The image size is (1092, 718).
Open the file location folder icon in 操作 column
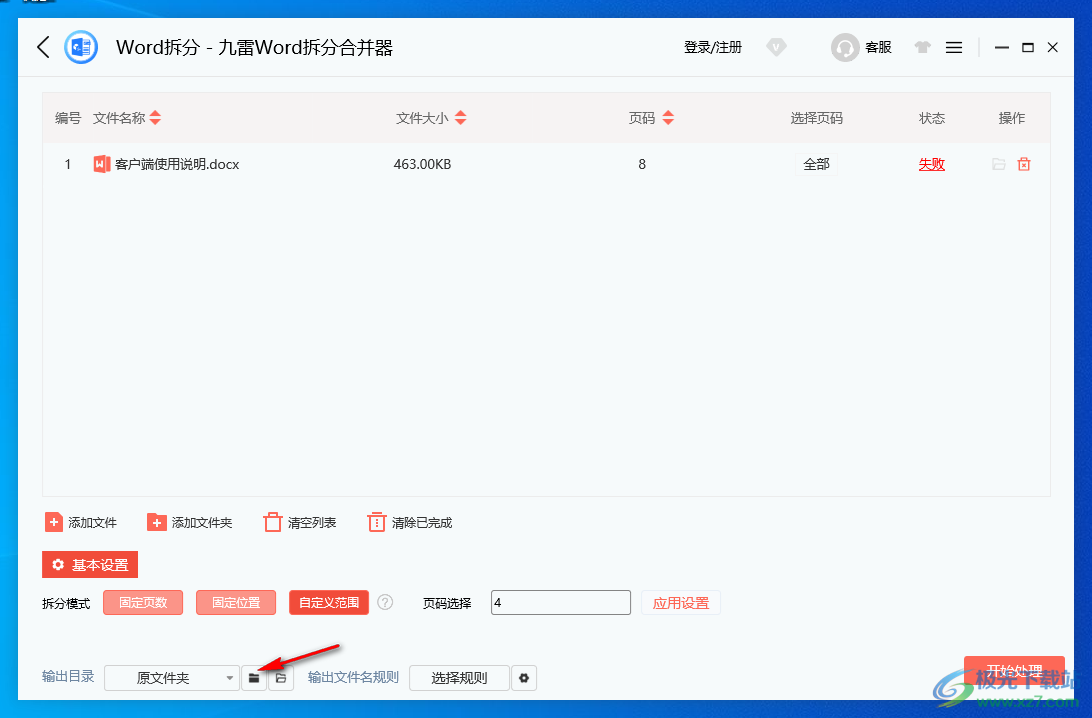click(x=997, y=163)
